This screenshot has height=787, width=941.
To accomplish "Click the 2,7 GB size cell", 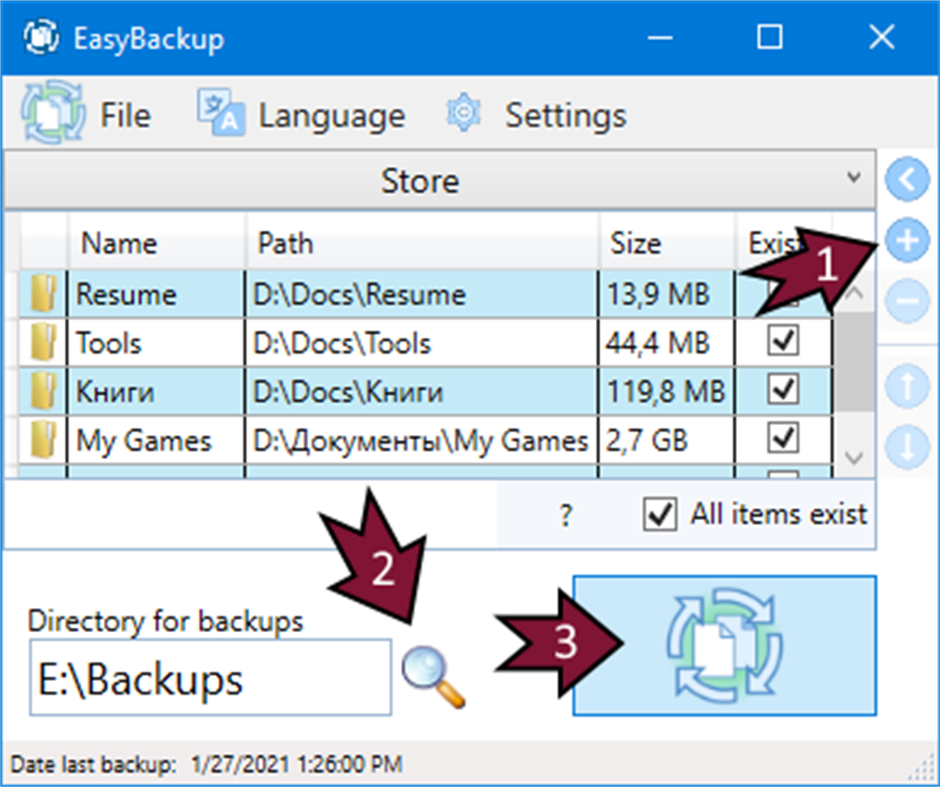I will coord(666,441).
